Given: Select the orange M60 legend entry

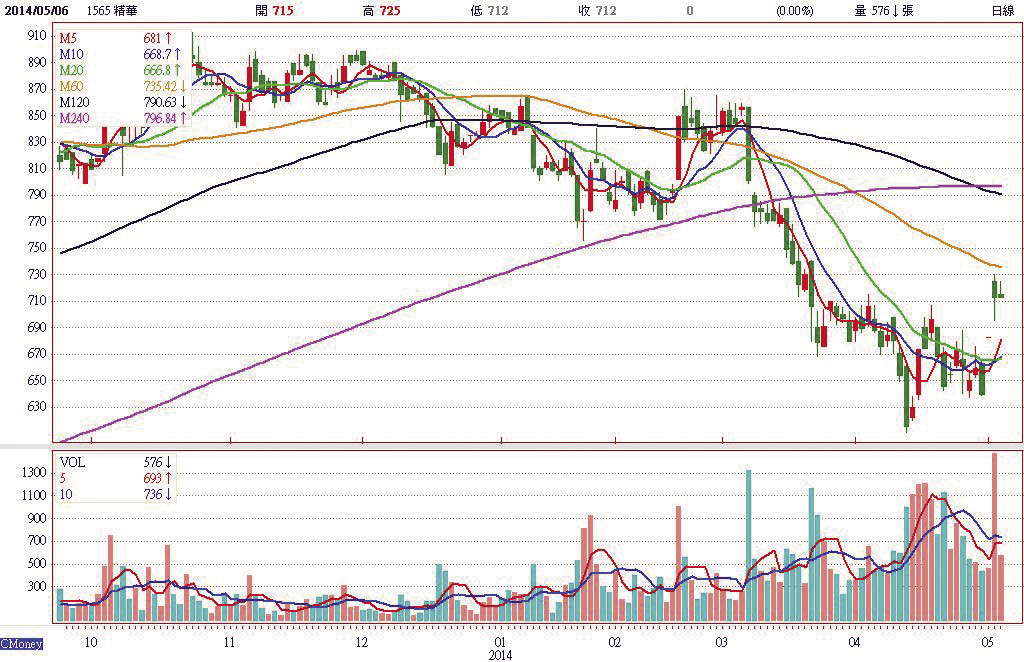Looking at the screenshot, I should (71, 86).
